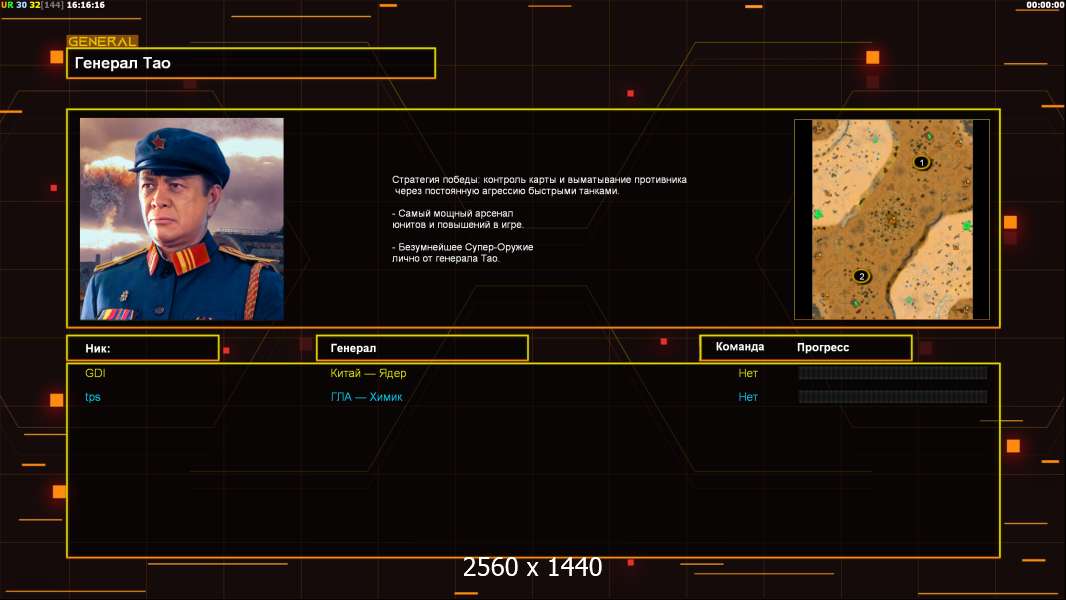Click the UR 30 32 FPS counter overlay
The width and height of the screenshot is (1066, 600).
coord(20,5)
